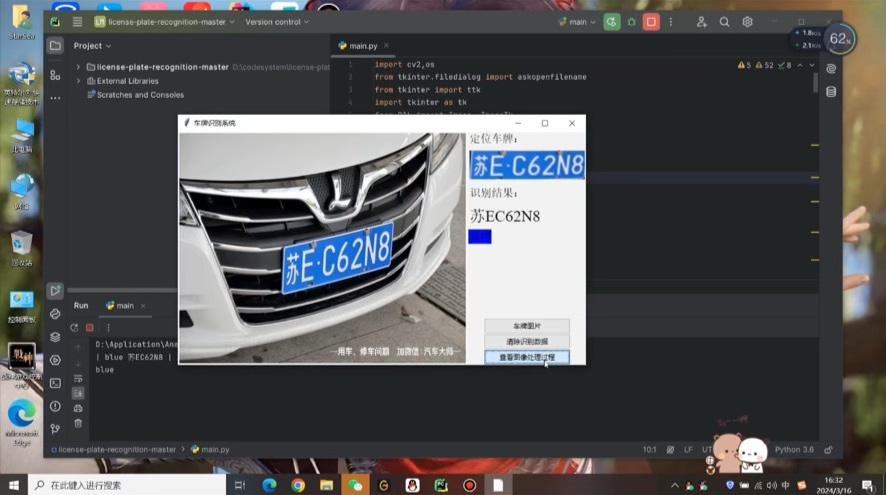The image size is (886, 495).
Task: Open the Project tool window folder icon
Action: tap(55, 46)
